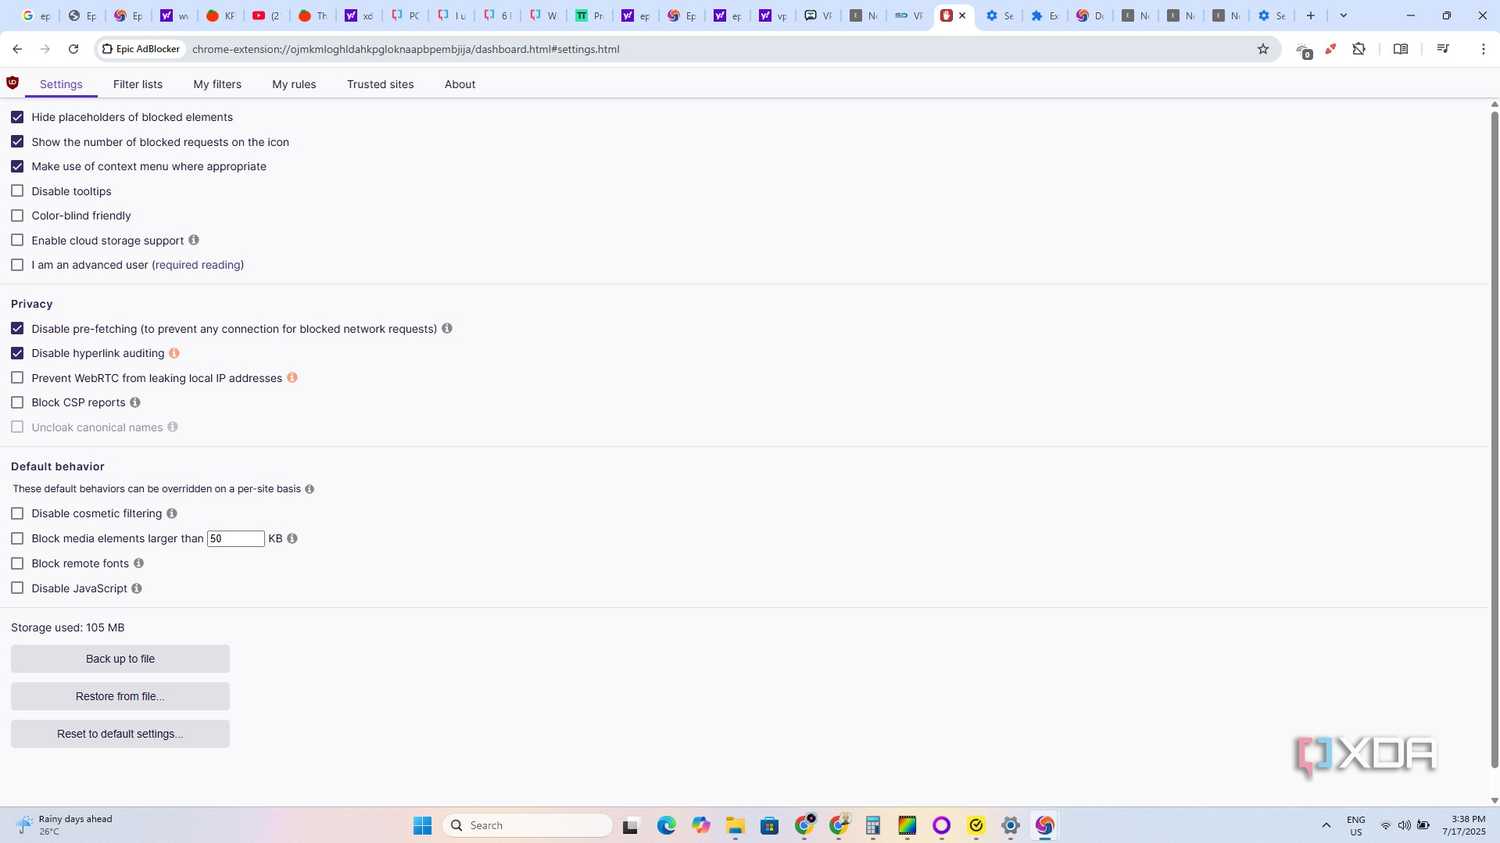Click the info icon next to Disable pre-fetching
Screen dimensions: 1500x843
tap(447, 328)
